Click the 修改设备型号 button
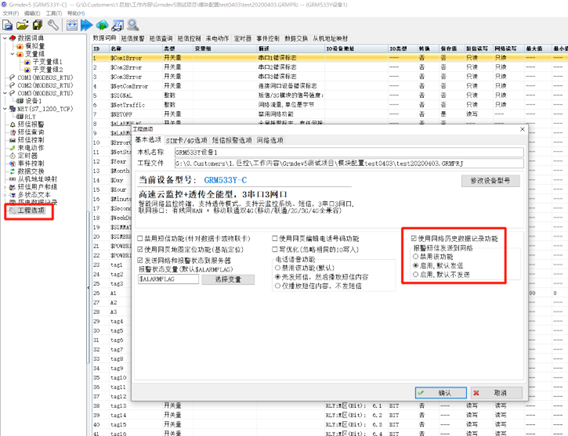568x436 pixels. (490, 181)
